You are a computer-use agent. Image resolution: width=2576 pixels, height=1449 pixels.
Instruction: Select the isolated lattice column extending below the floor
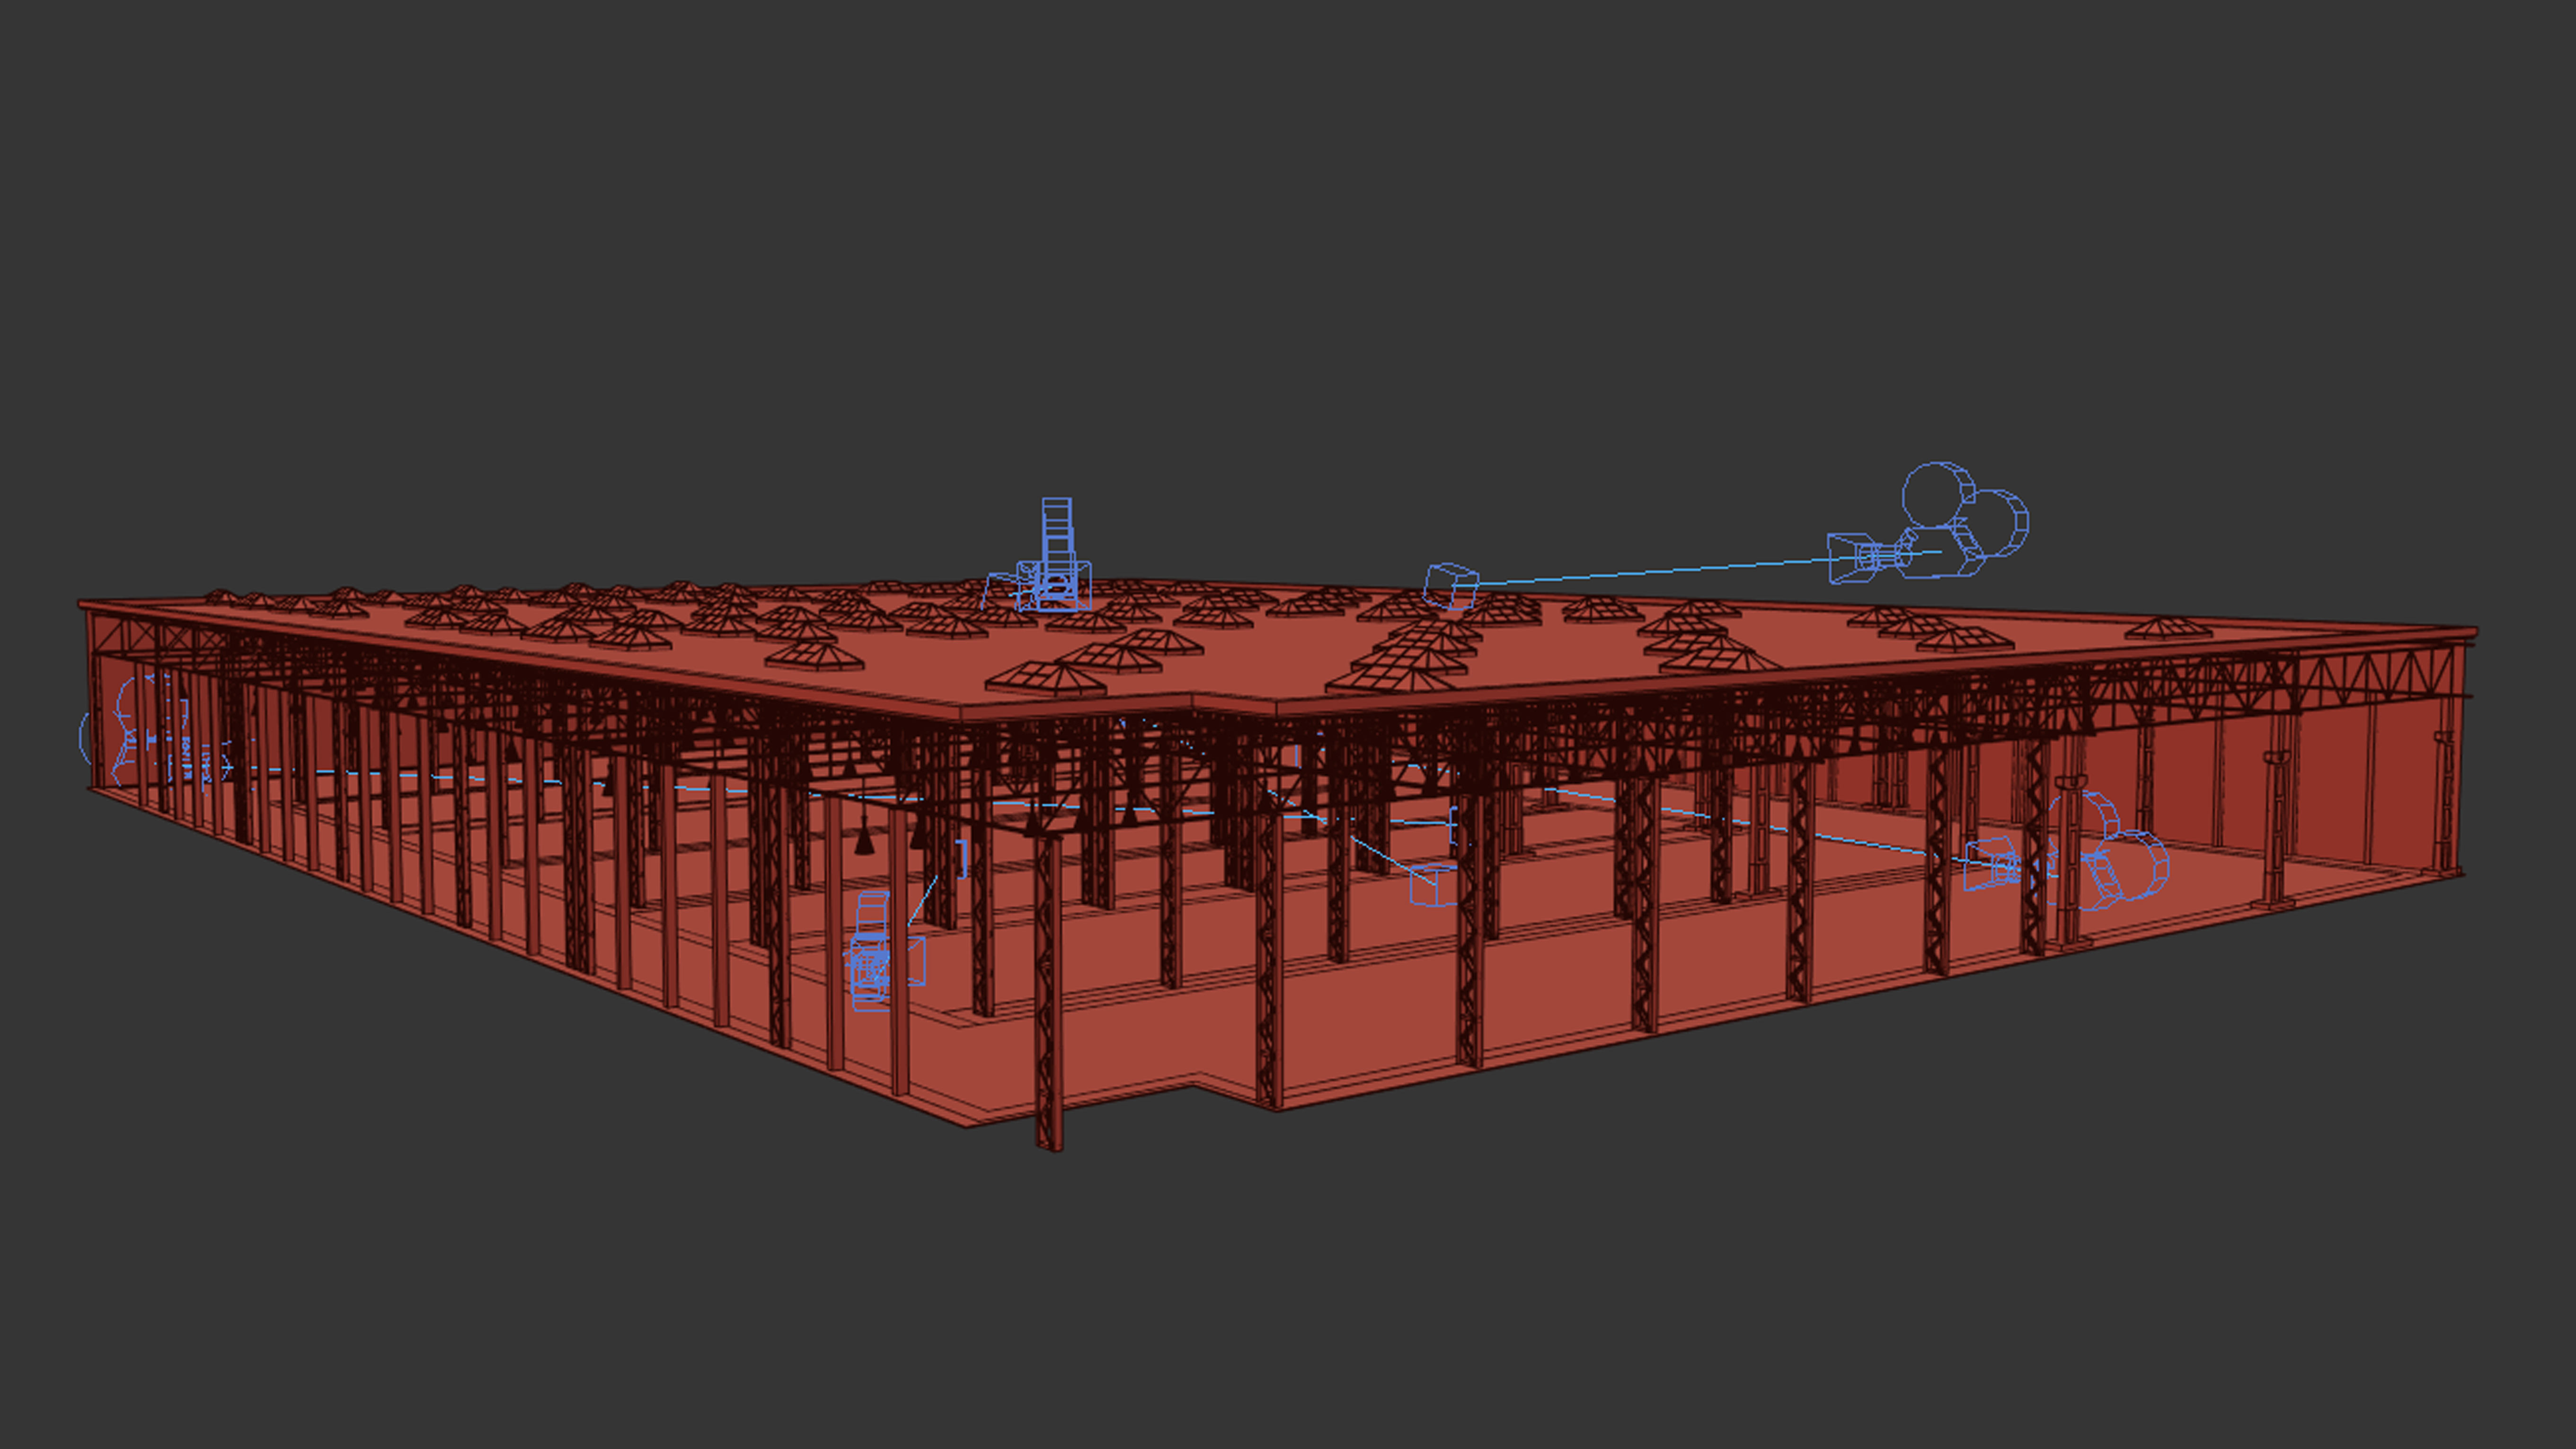click(x=1048, y=992)
